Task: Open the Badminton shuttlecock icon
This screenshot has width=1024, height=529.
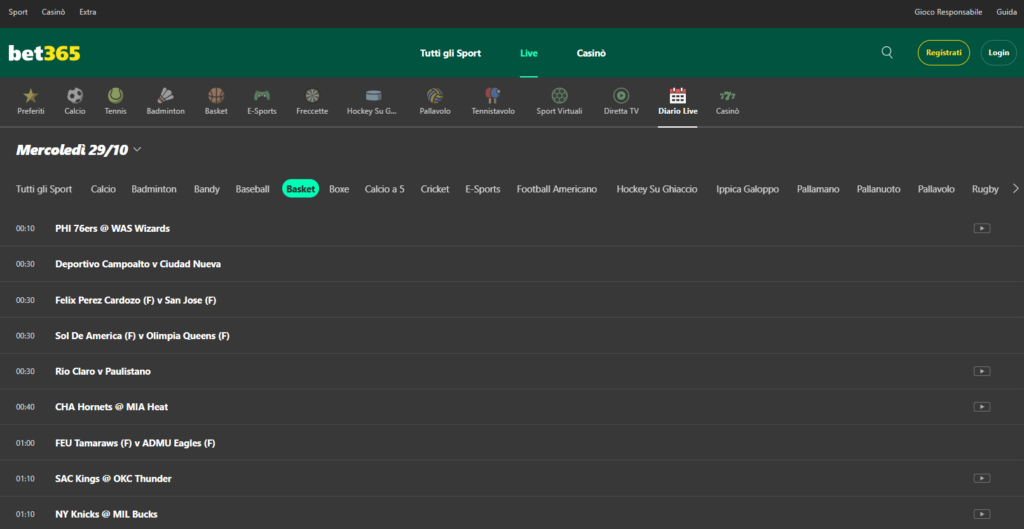Action: (165, 96)
